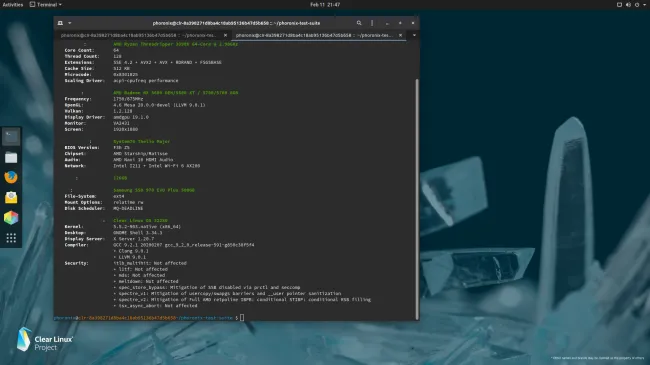Click the 'Clear Linux OS' operating system line
The height and width of the screenshot is (365, 650).
point(141,220)
